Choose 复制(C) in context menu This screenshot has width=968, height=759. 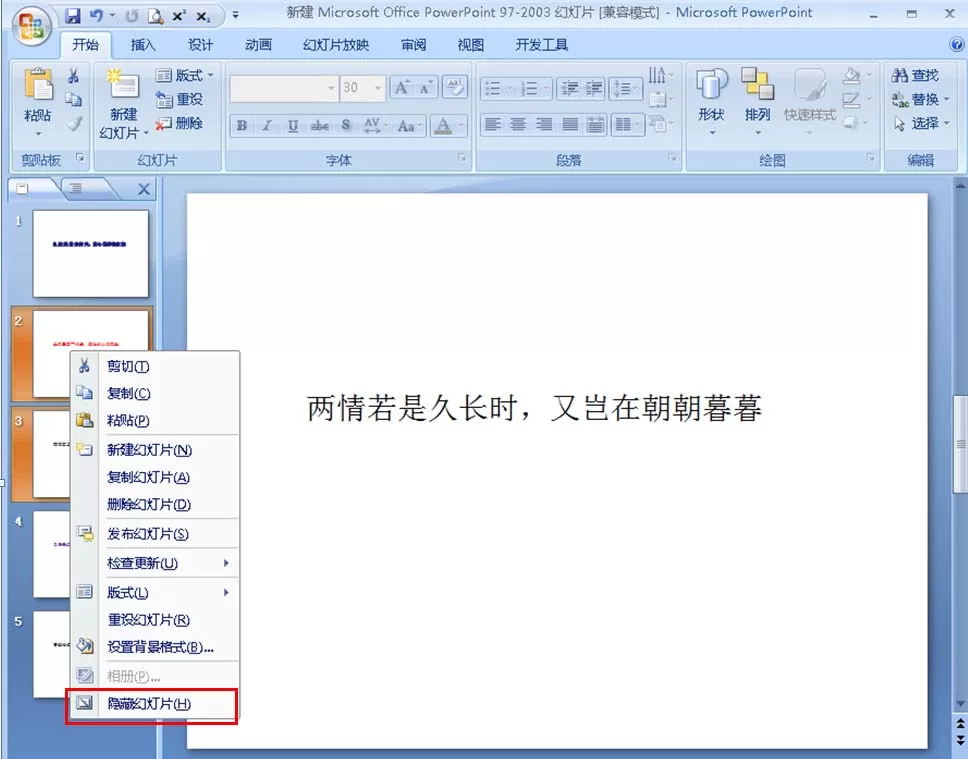pyautogui.click(x=154, y=393)
